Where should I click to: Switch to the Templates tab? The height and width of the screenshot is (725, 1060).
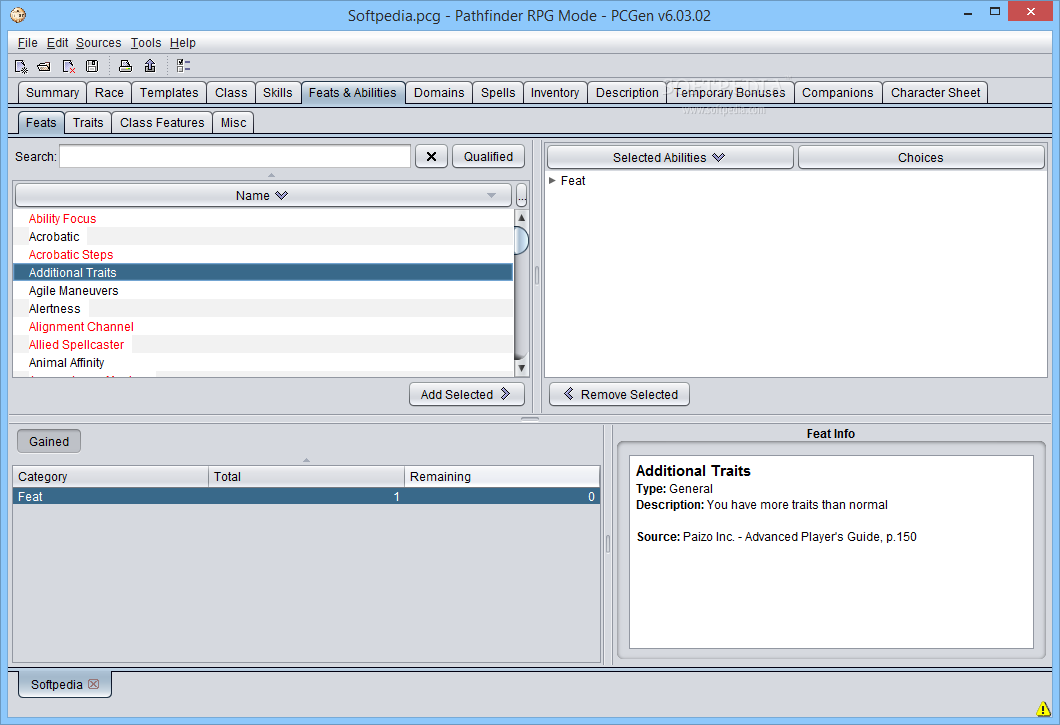pos(169,93)
